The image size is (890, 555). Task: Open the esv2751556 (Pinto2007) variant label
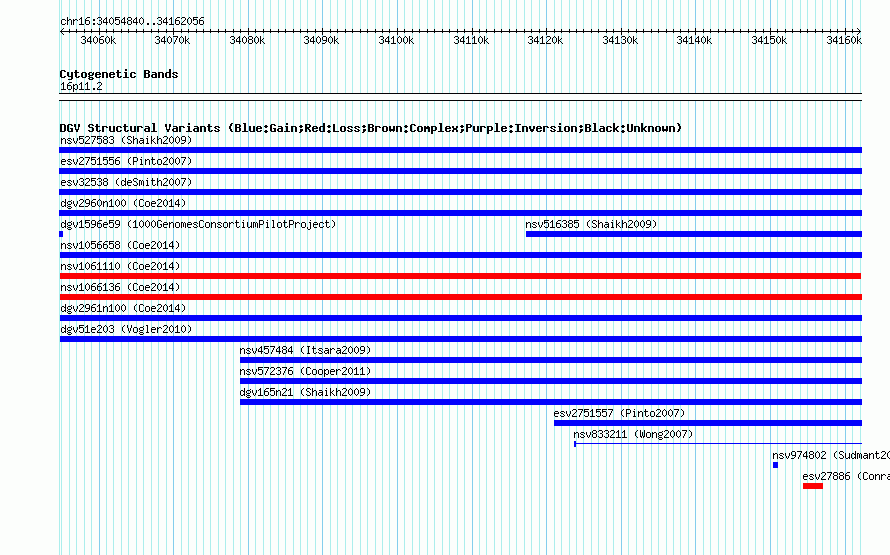(x=126, y=161)
